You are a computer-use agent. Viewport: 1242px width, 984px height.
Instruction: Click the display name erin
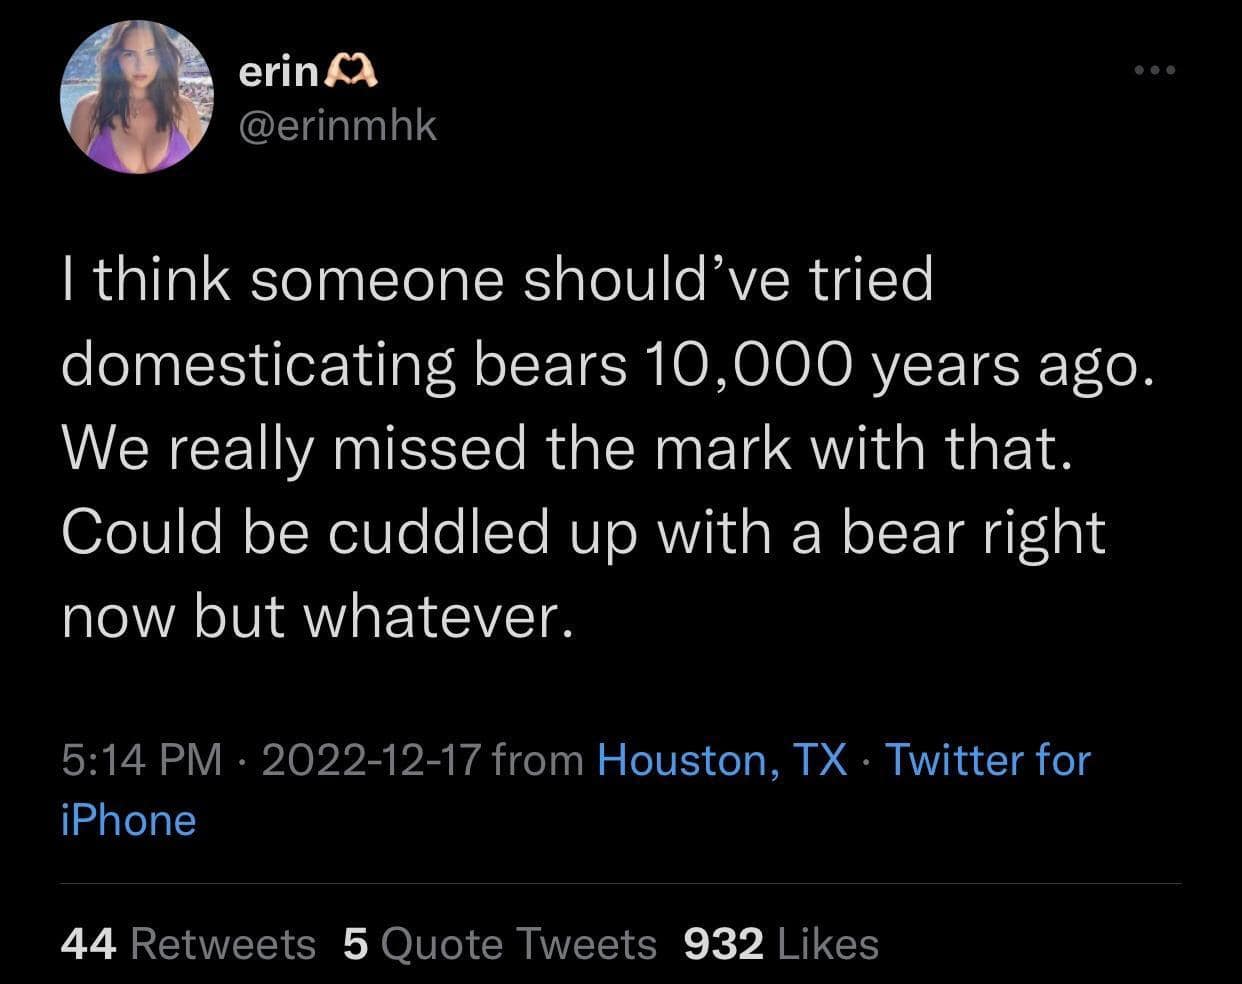click(280, 73)
